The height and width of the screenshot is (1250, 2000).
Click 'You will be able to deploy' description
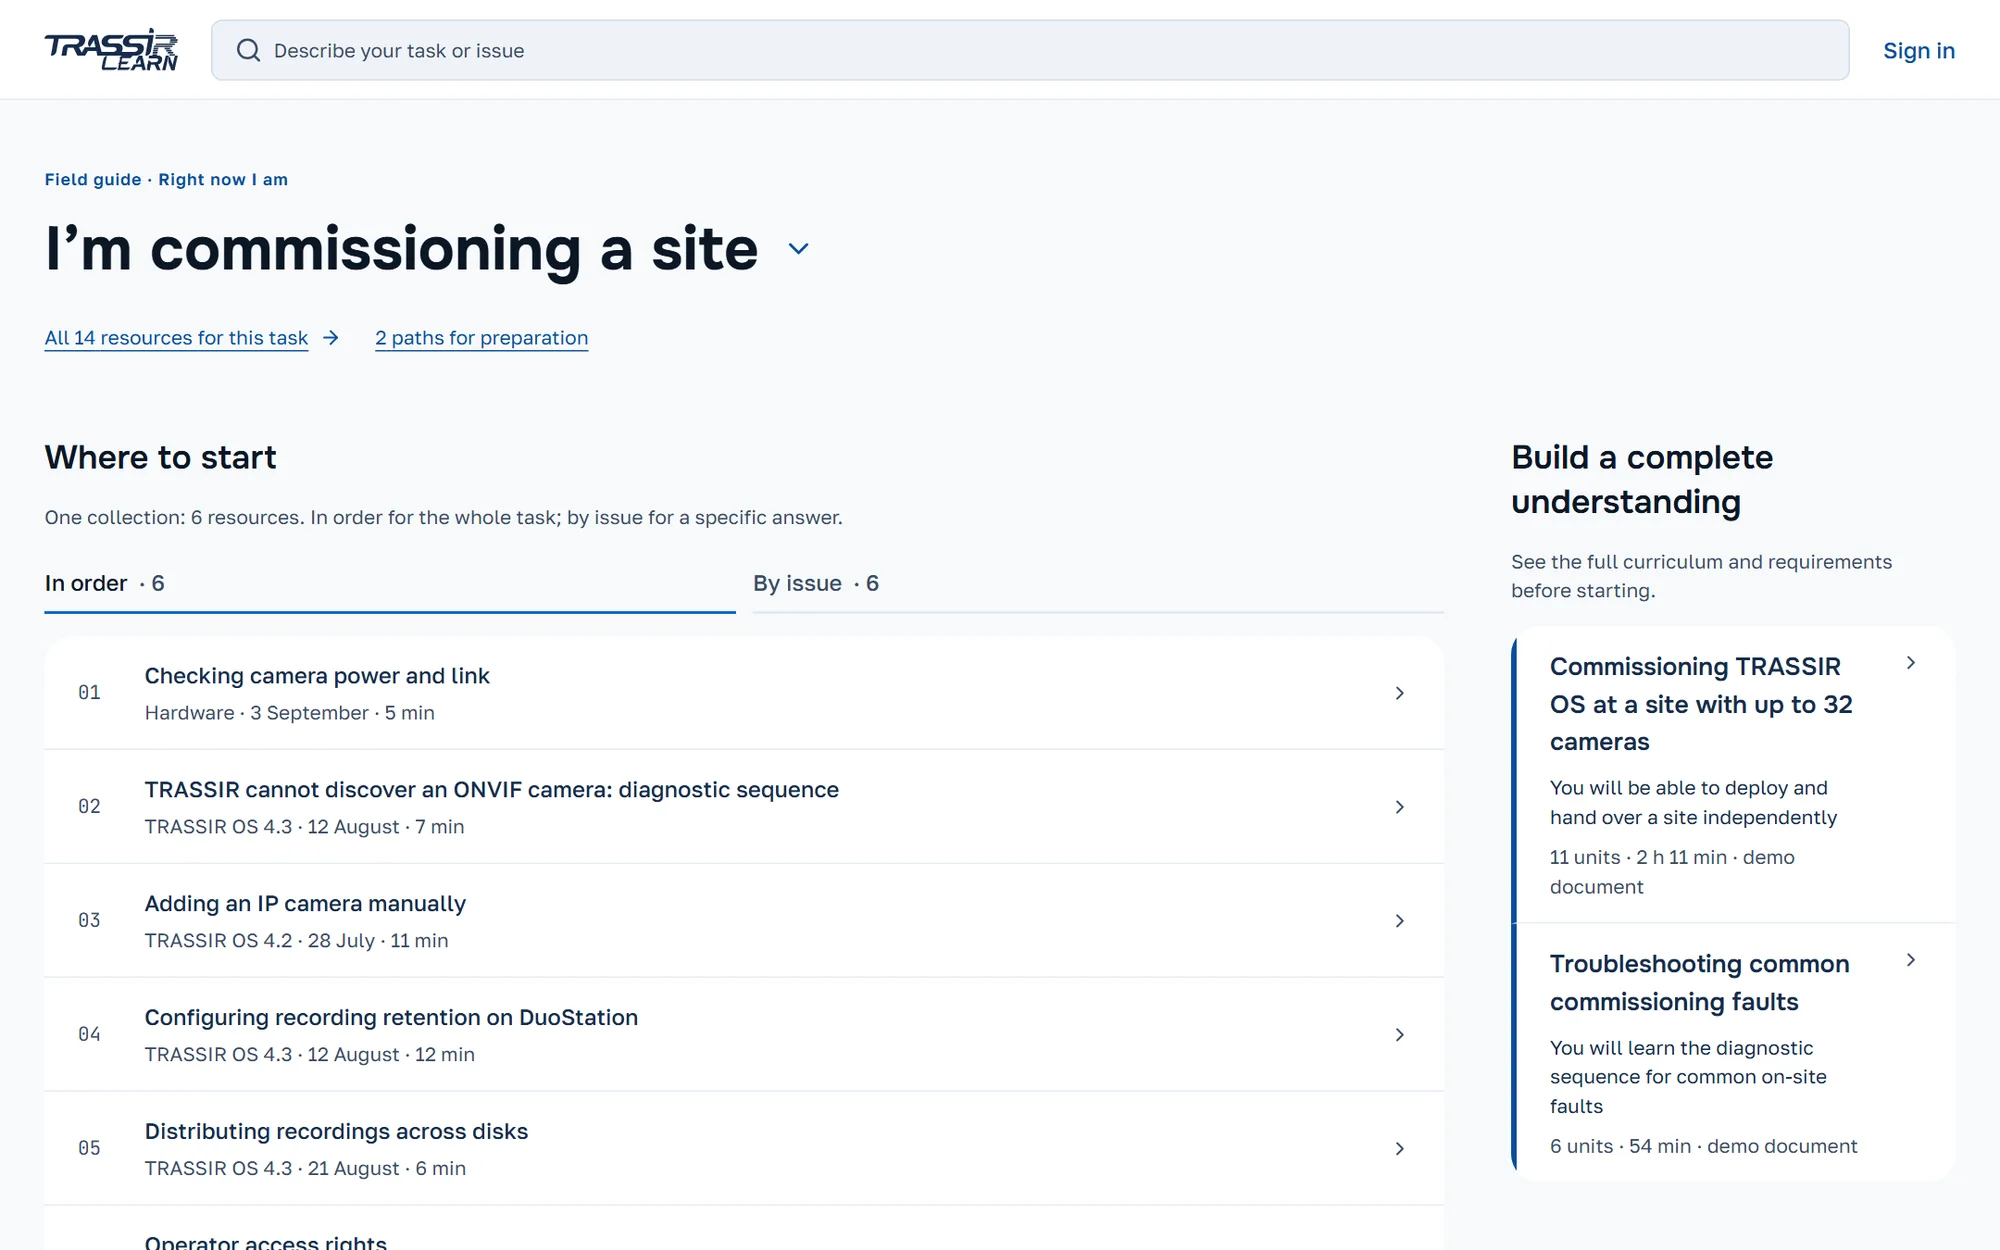[1694, 803]
